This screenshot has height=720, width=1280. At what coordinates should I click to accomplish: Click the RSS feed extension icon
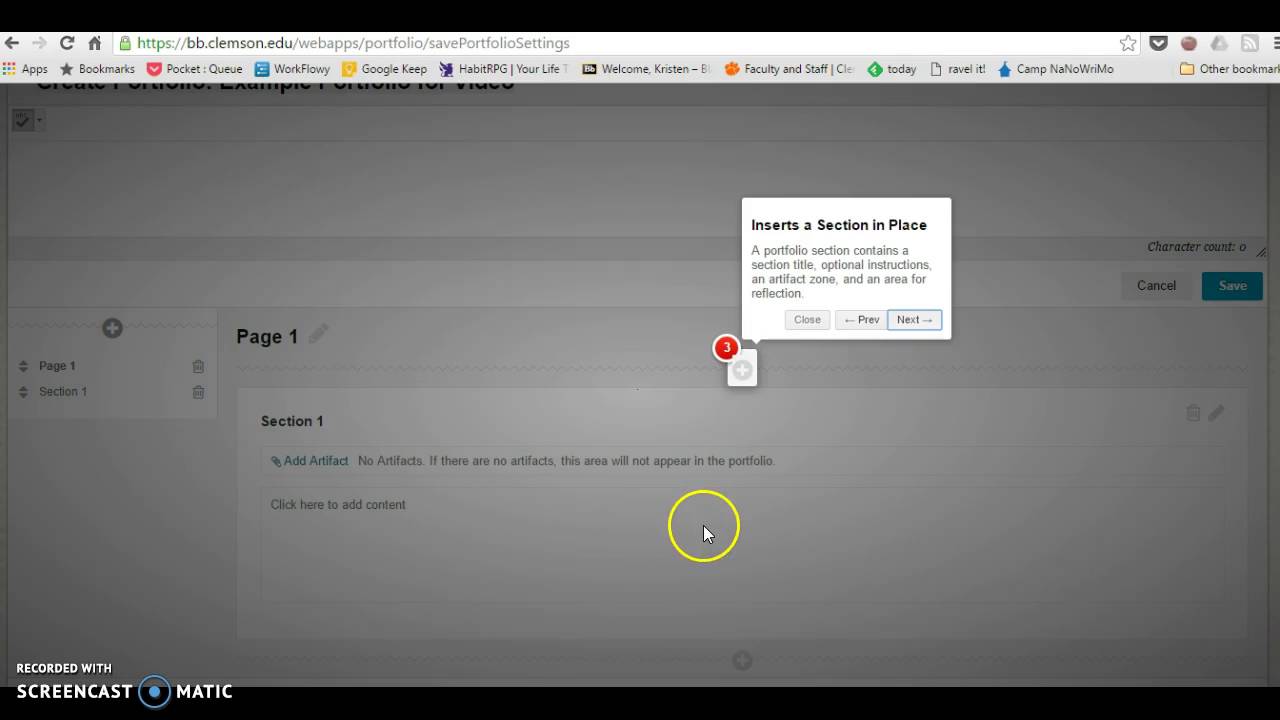[x=1249, y=43]
